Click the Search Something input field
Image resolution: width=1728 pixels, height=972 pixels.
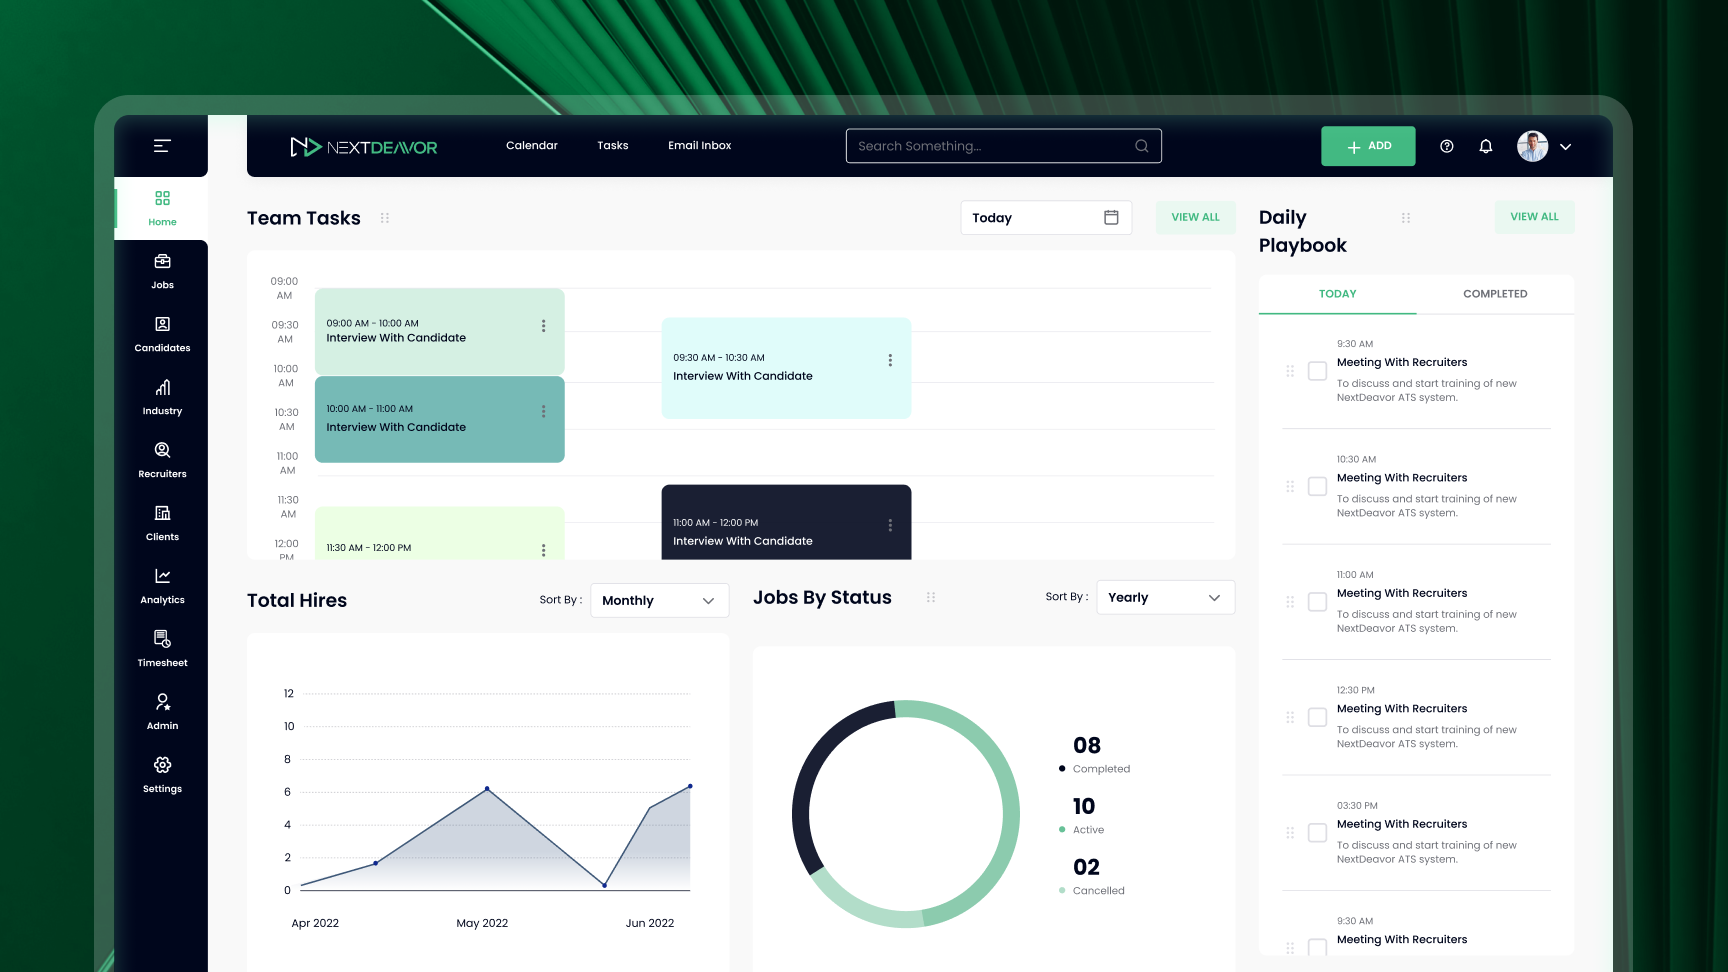tap(1003, 146)
